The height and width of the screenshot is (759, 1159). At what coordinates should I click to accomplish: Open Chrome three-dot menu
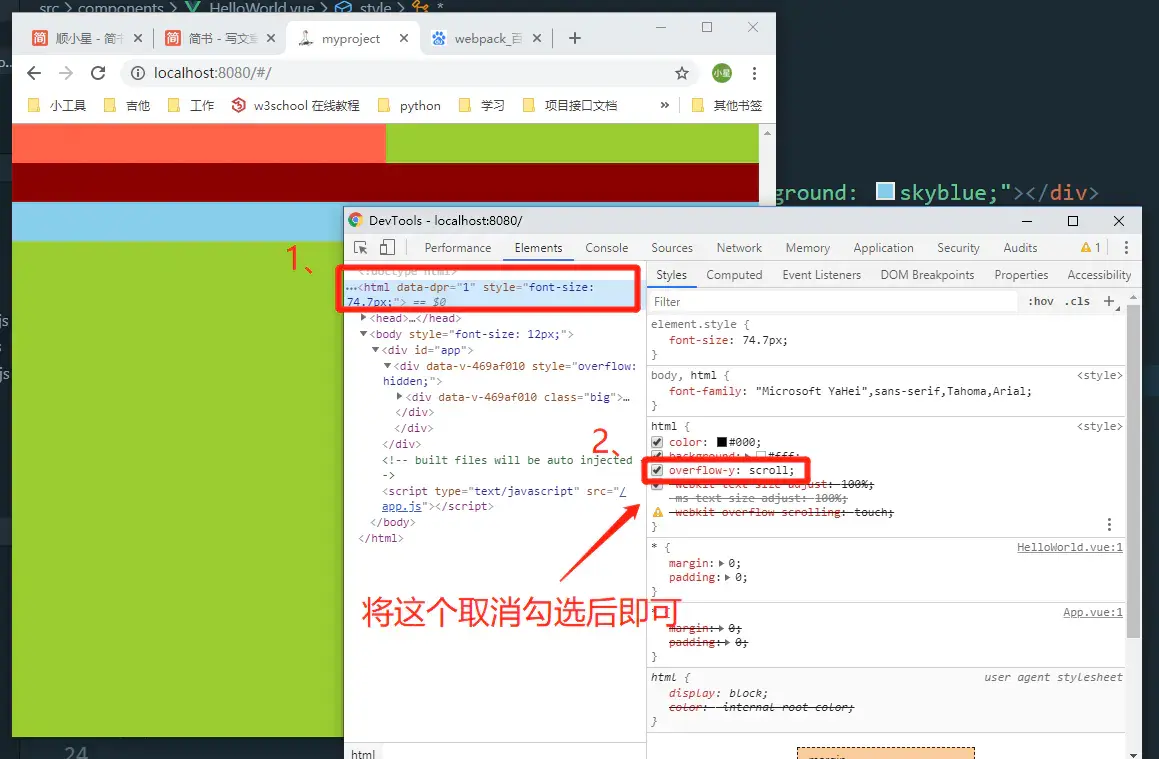pyautogui.click(x=754, y=72)
